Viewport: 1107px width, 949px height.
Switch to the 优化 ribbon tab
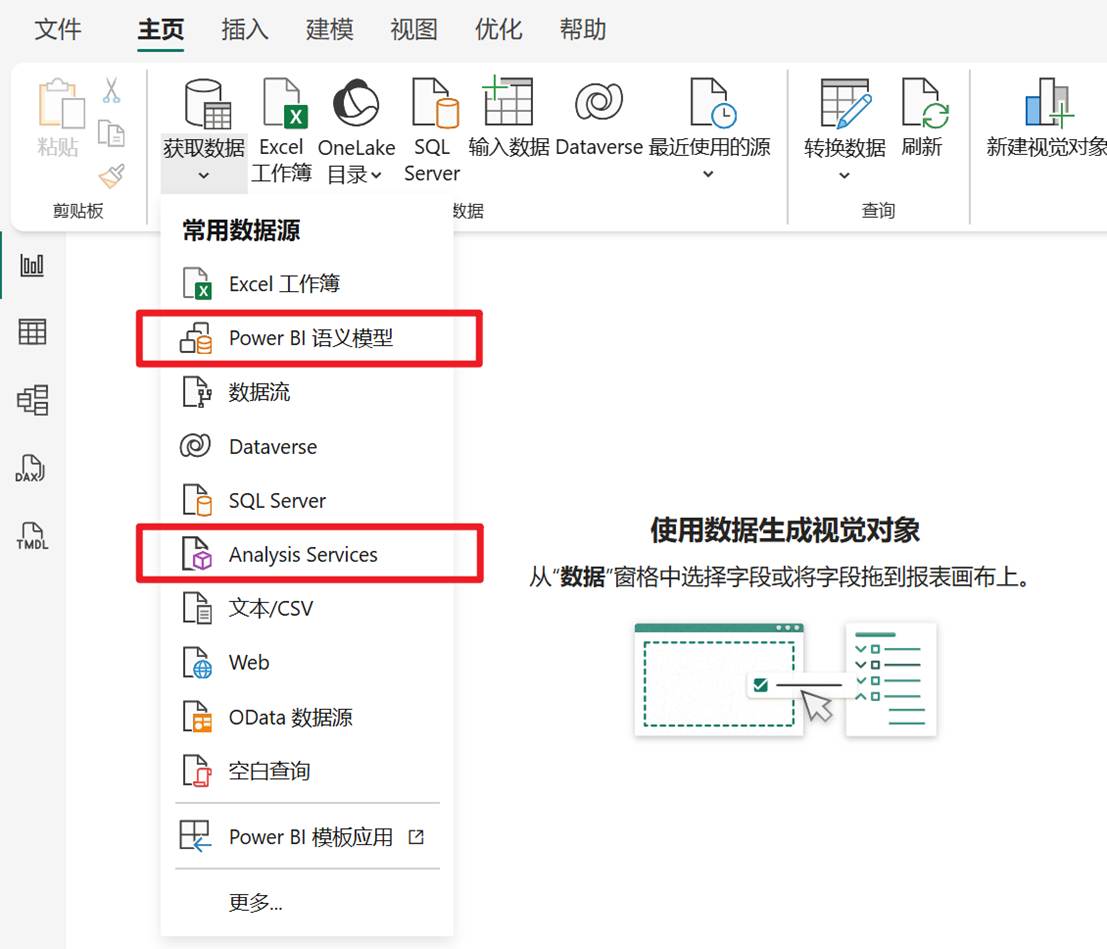click(498, 30)
